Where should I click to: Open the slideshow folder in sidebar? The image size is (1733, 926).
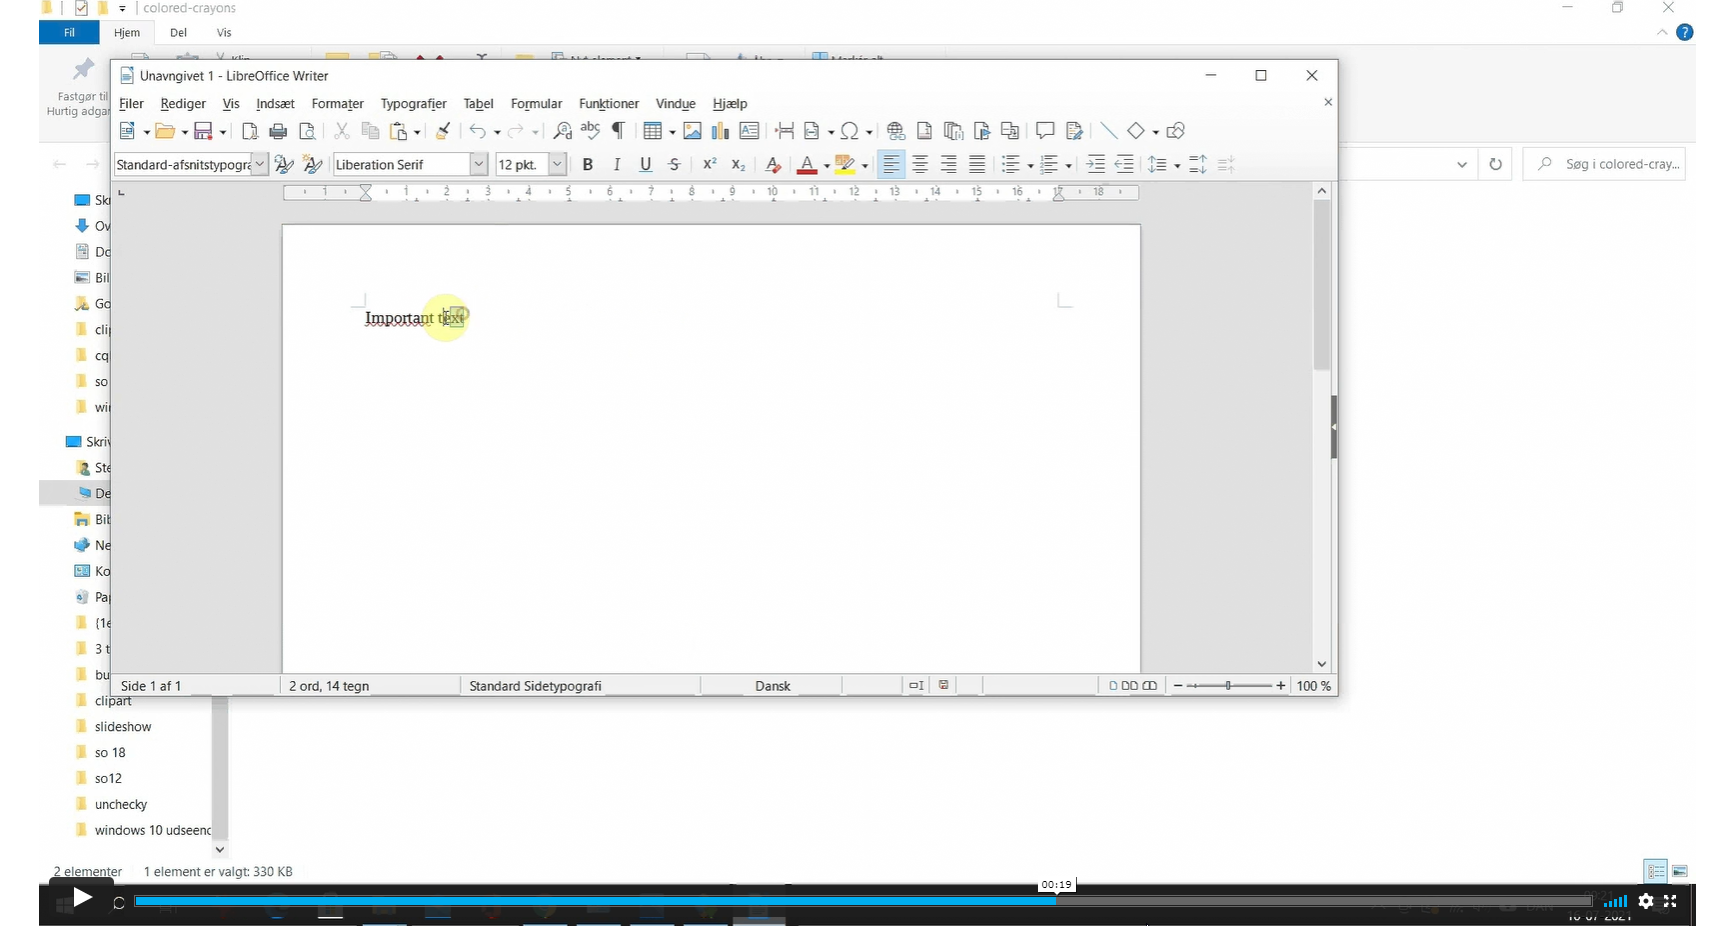[x=123, y=727]
